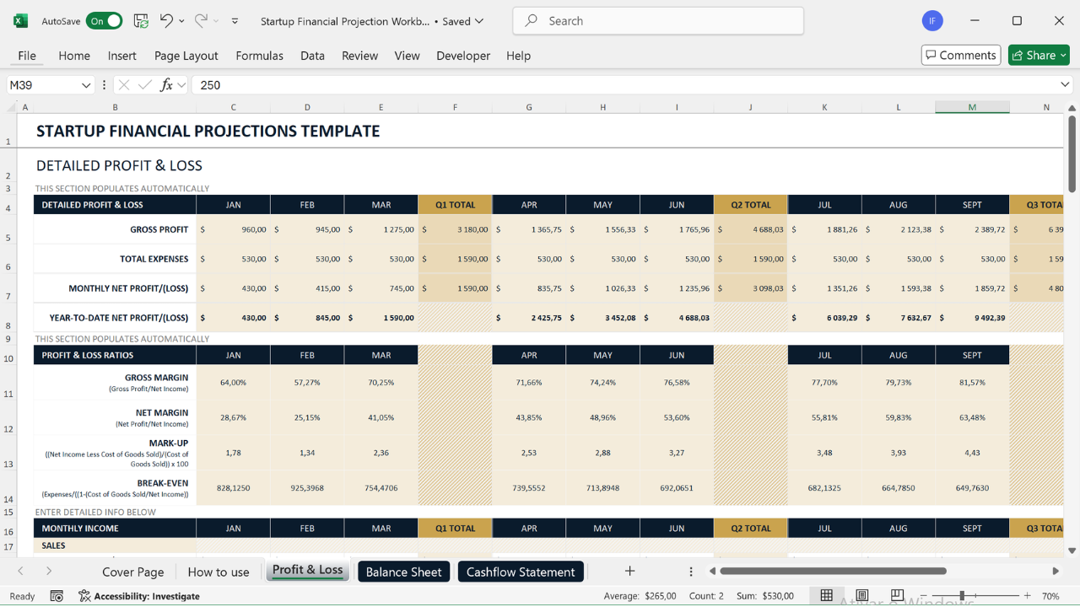Image resolution: width=1080 pixels, height=607 pixels.
Task: Switch to Page Layout view icon
Action: (x=862, y=595)
